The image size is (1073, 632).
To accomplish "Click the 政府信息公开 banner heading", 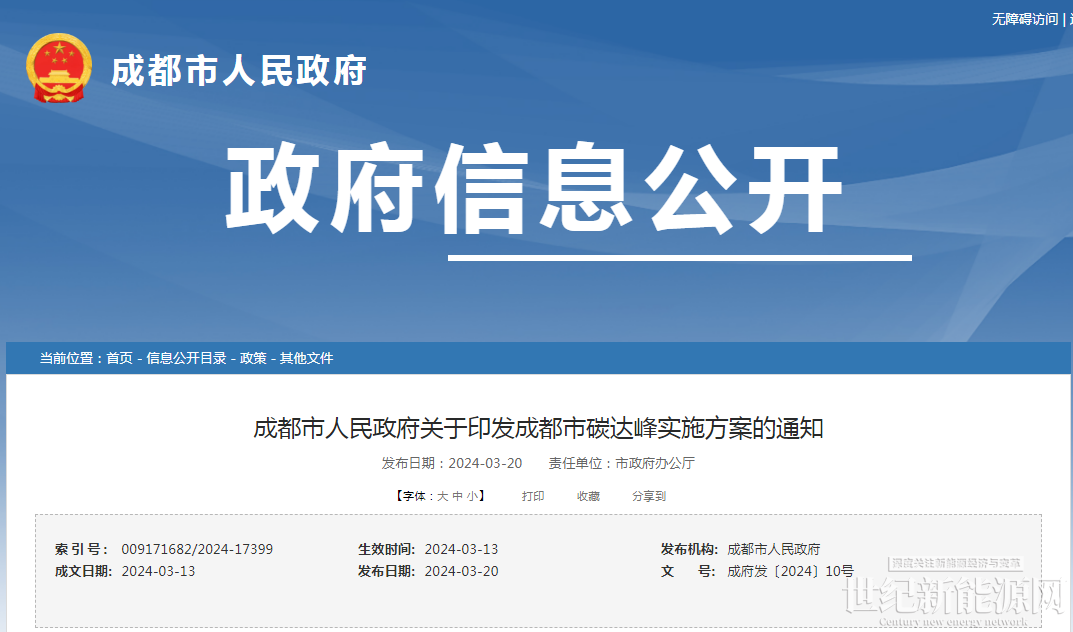I will point(533,191).
